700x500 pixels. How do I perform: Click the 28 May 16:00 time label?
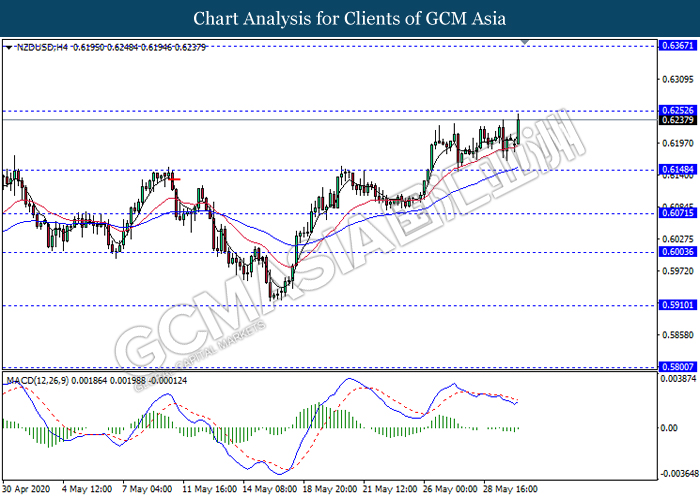tap(510, 489)
